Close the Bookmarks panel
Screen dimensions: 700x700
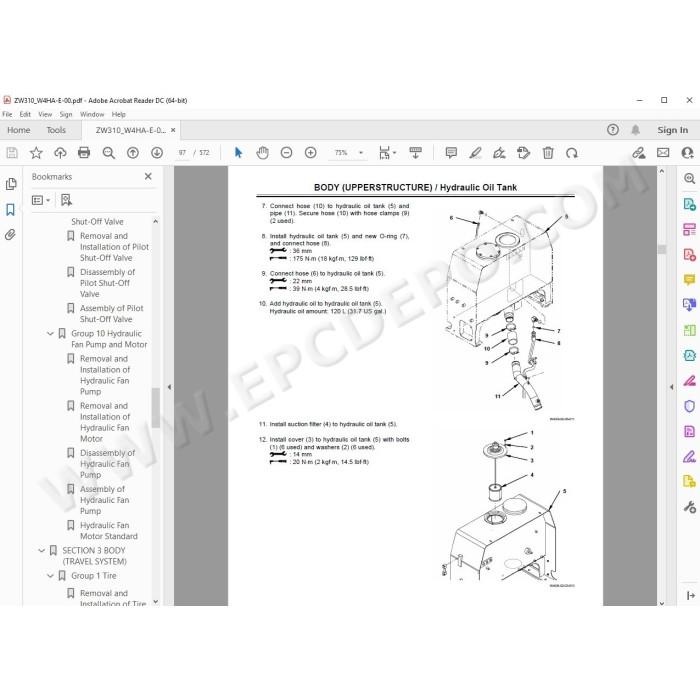pyautogui.click(x=148, y=176)
